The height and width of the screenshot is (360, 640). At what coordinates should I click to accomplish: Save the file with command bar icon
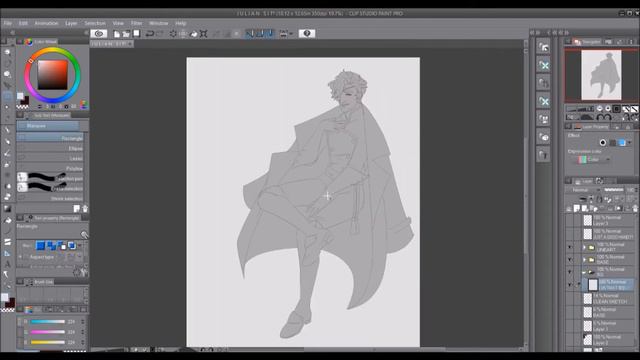pyautogui.click(x=136, y=33)
